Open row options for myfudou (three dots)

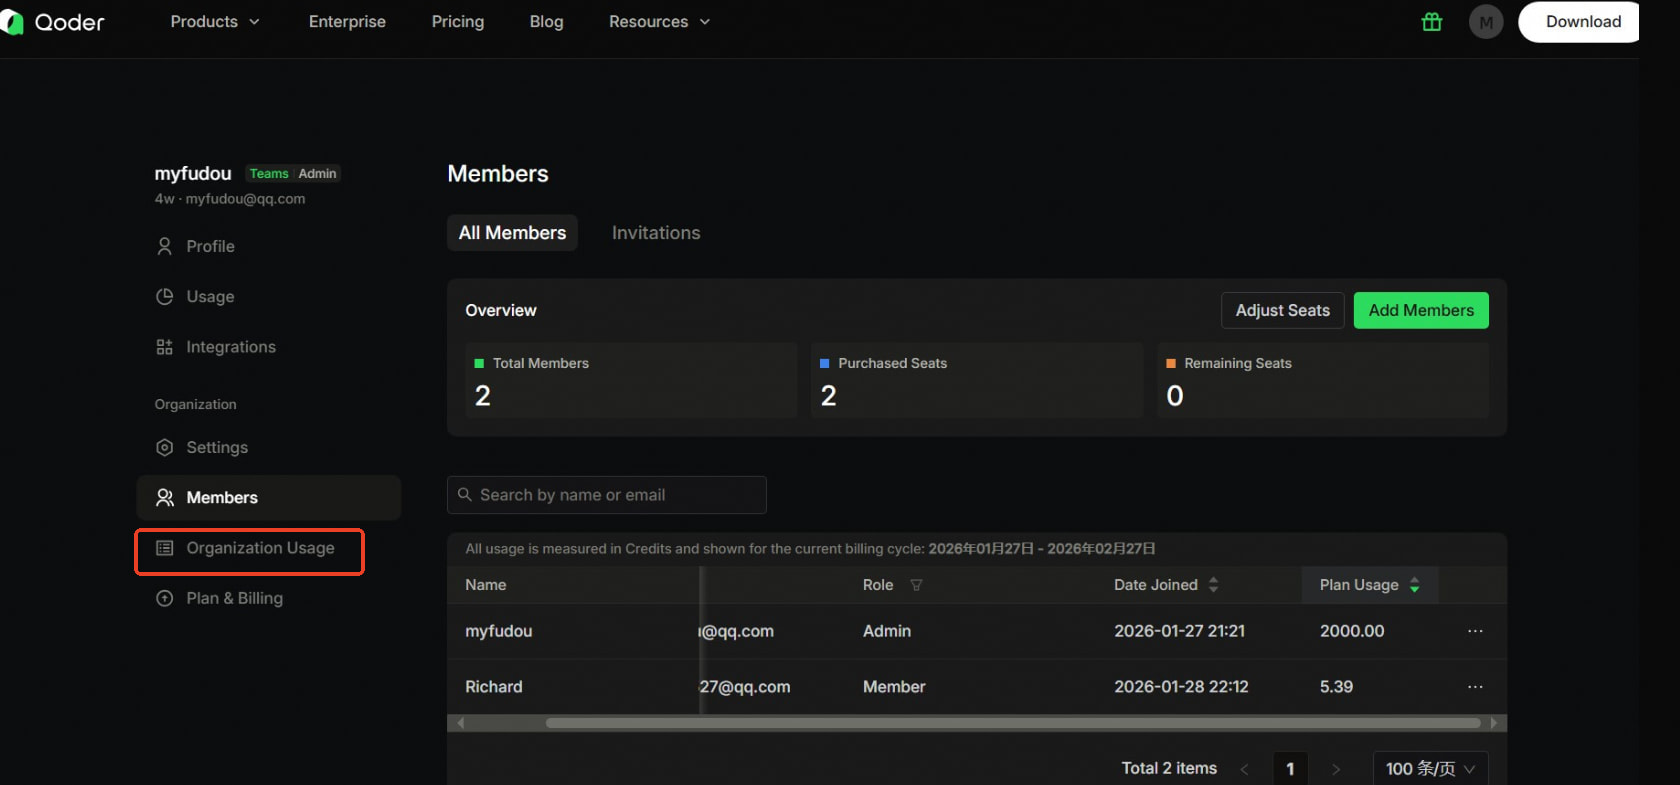[x=1475, y=631]
